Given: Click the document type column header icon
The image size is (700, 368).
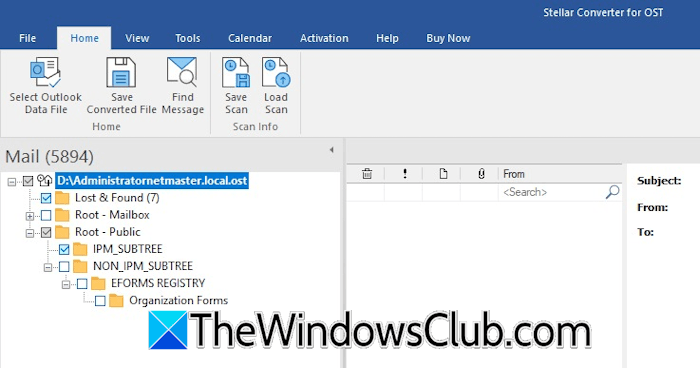Looking at the screenshot, I should 443,174.
